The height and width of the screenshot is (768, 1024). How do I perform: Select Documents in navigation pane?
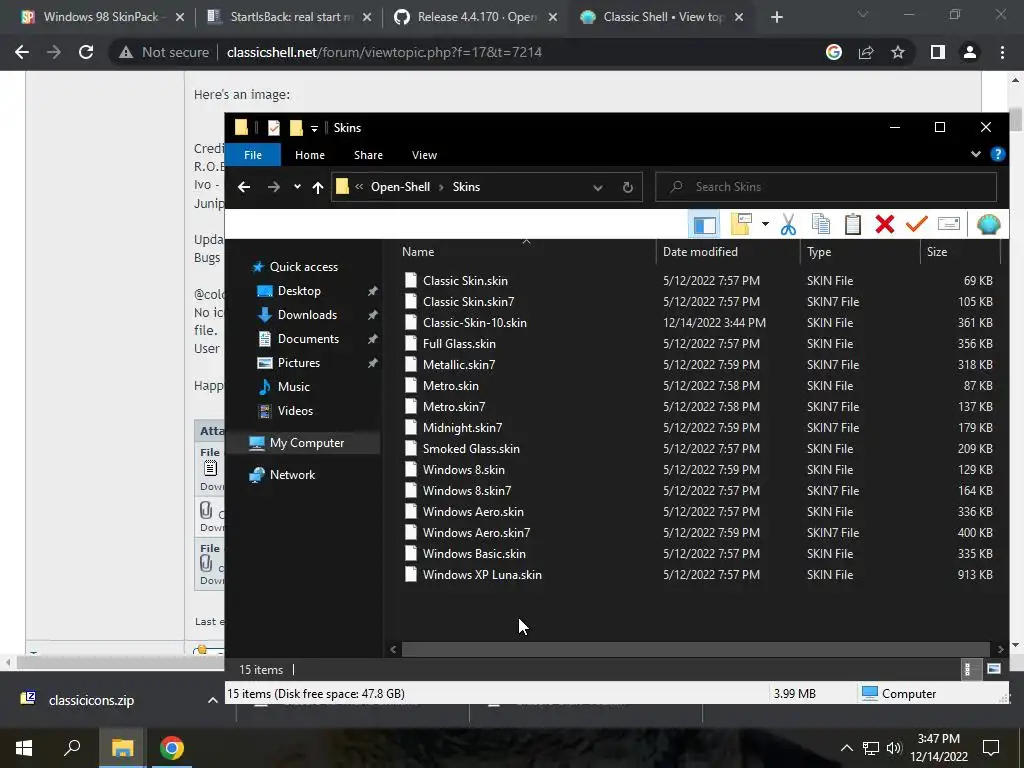click(308, 339)
